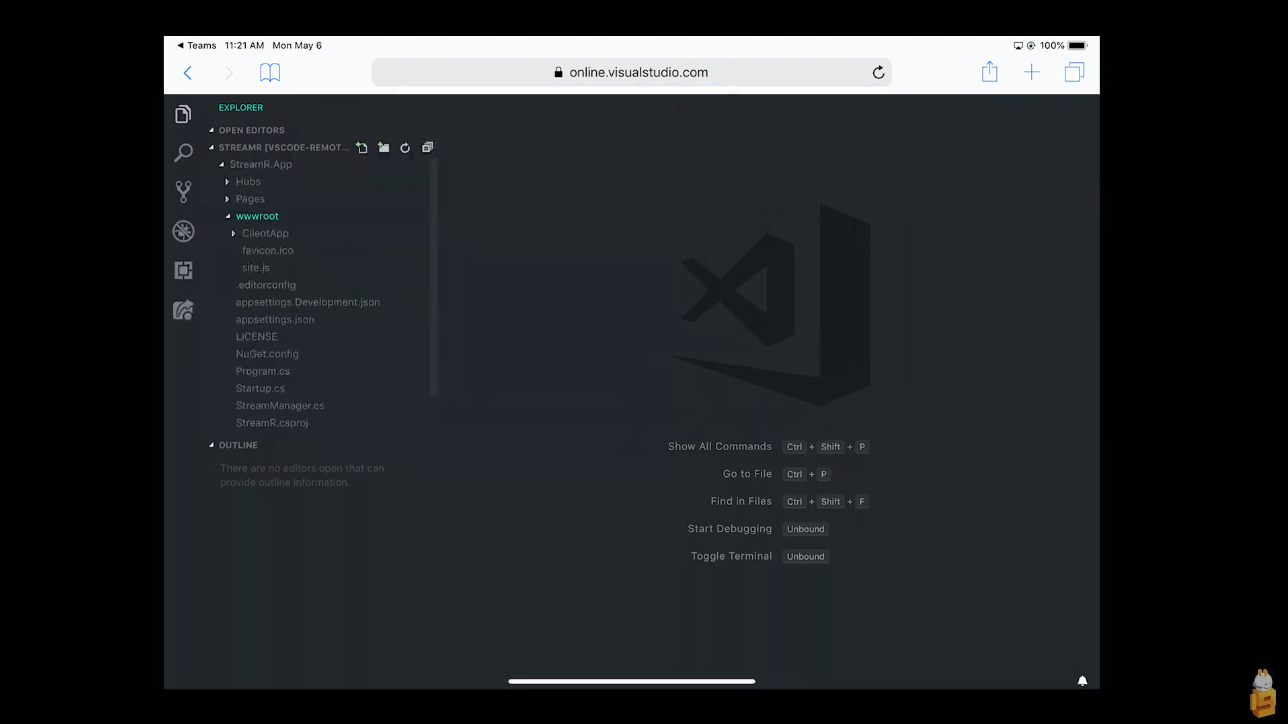1288x724 pixels.
Task: Collapse all folders in Explorer
Action: point(427,148)
